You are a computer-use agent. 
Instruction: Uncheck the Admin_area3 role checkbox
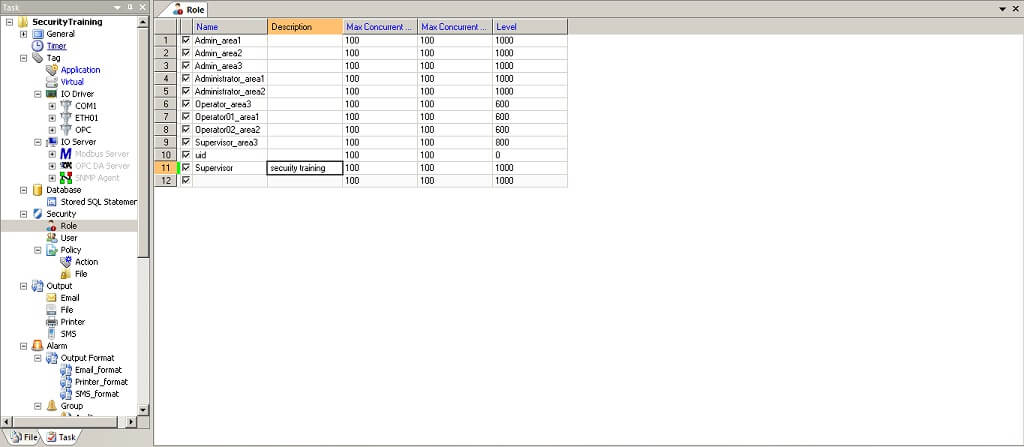186,65
